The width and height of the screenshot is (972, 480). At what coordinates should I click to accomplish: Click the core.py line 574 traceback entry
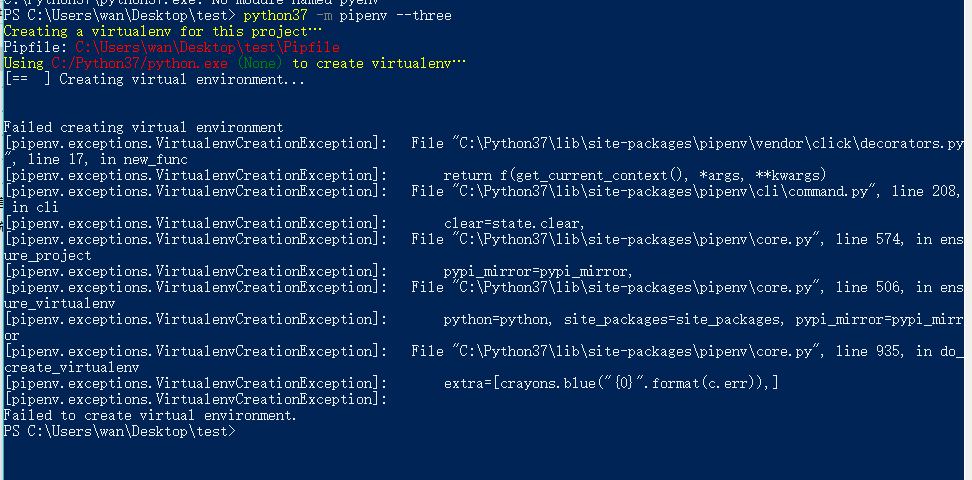(x=650, y=240)
